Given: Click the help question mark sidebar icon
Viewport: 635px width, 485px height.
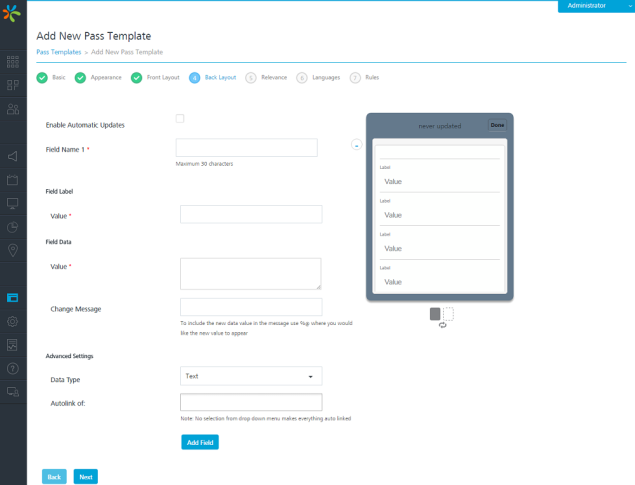Looking at the screenshot, I should (x=13, y=368).
